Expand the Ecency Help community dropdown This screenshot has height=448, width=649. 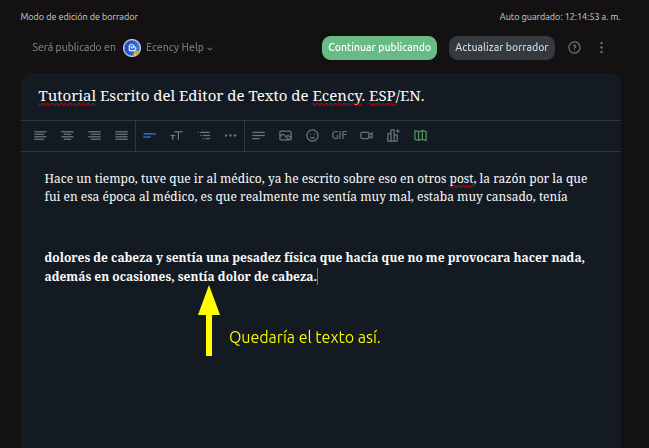pyautogui.click(x=179, y=48)
